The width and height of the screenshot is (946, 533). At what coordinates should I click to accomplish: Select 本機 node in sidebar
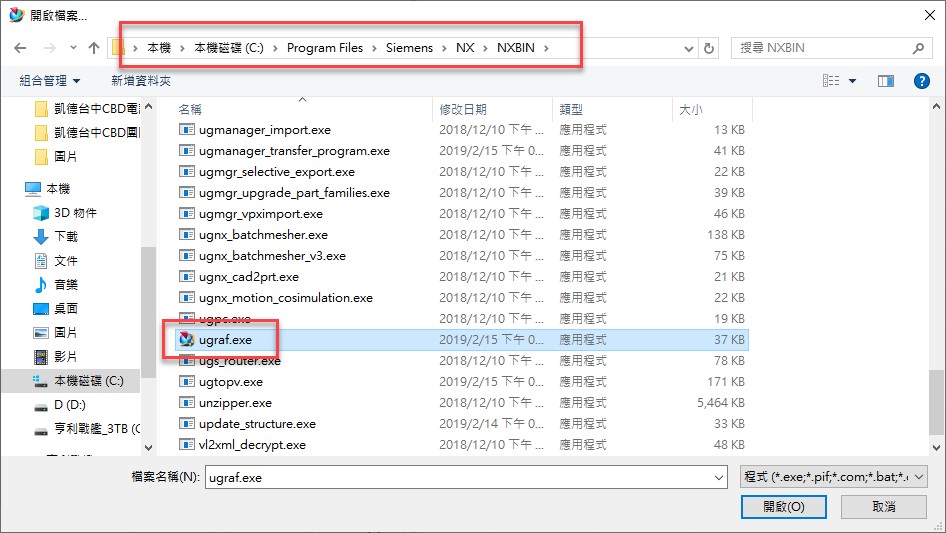[58, 189]
